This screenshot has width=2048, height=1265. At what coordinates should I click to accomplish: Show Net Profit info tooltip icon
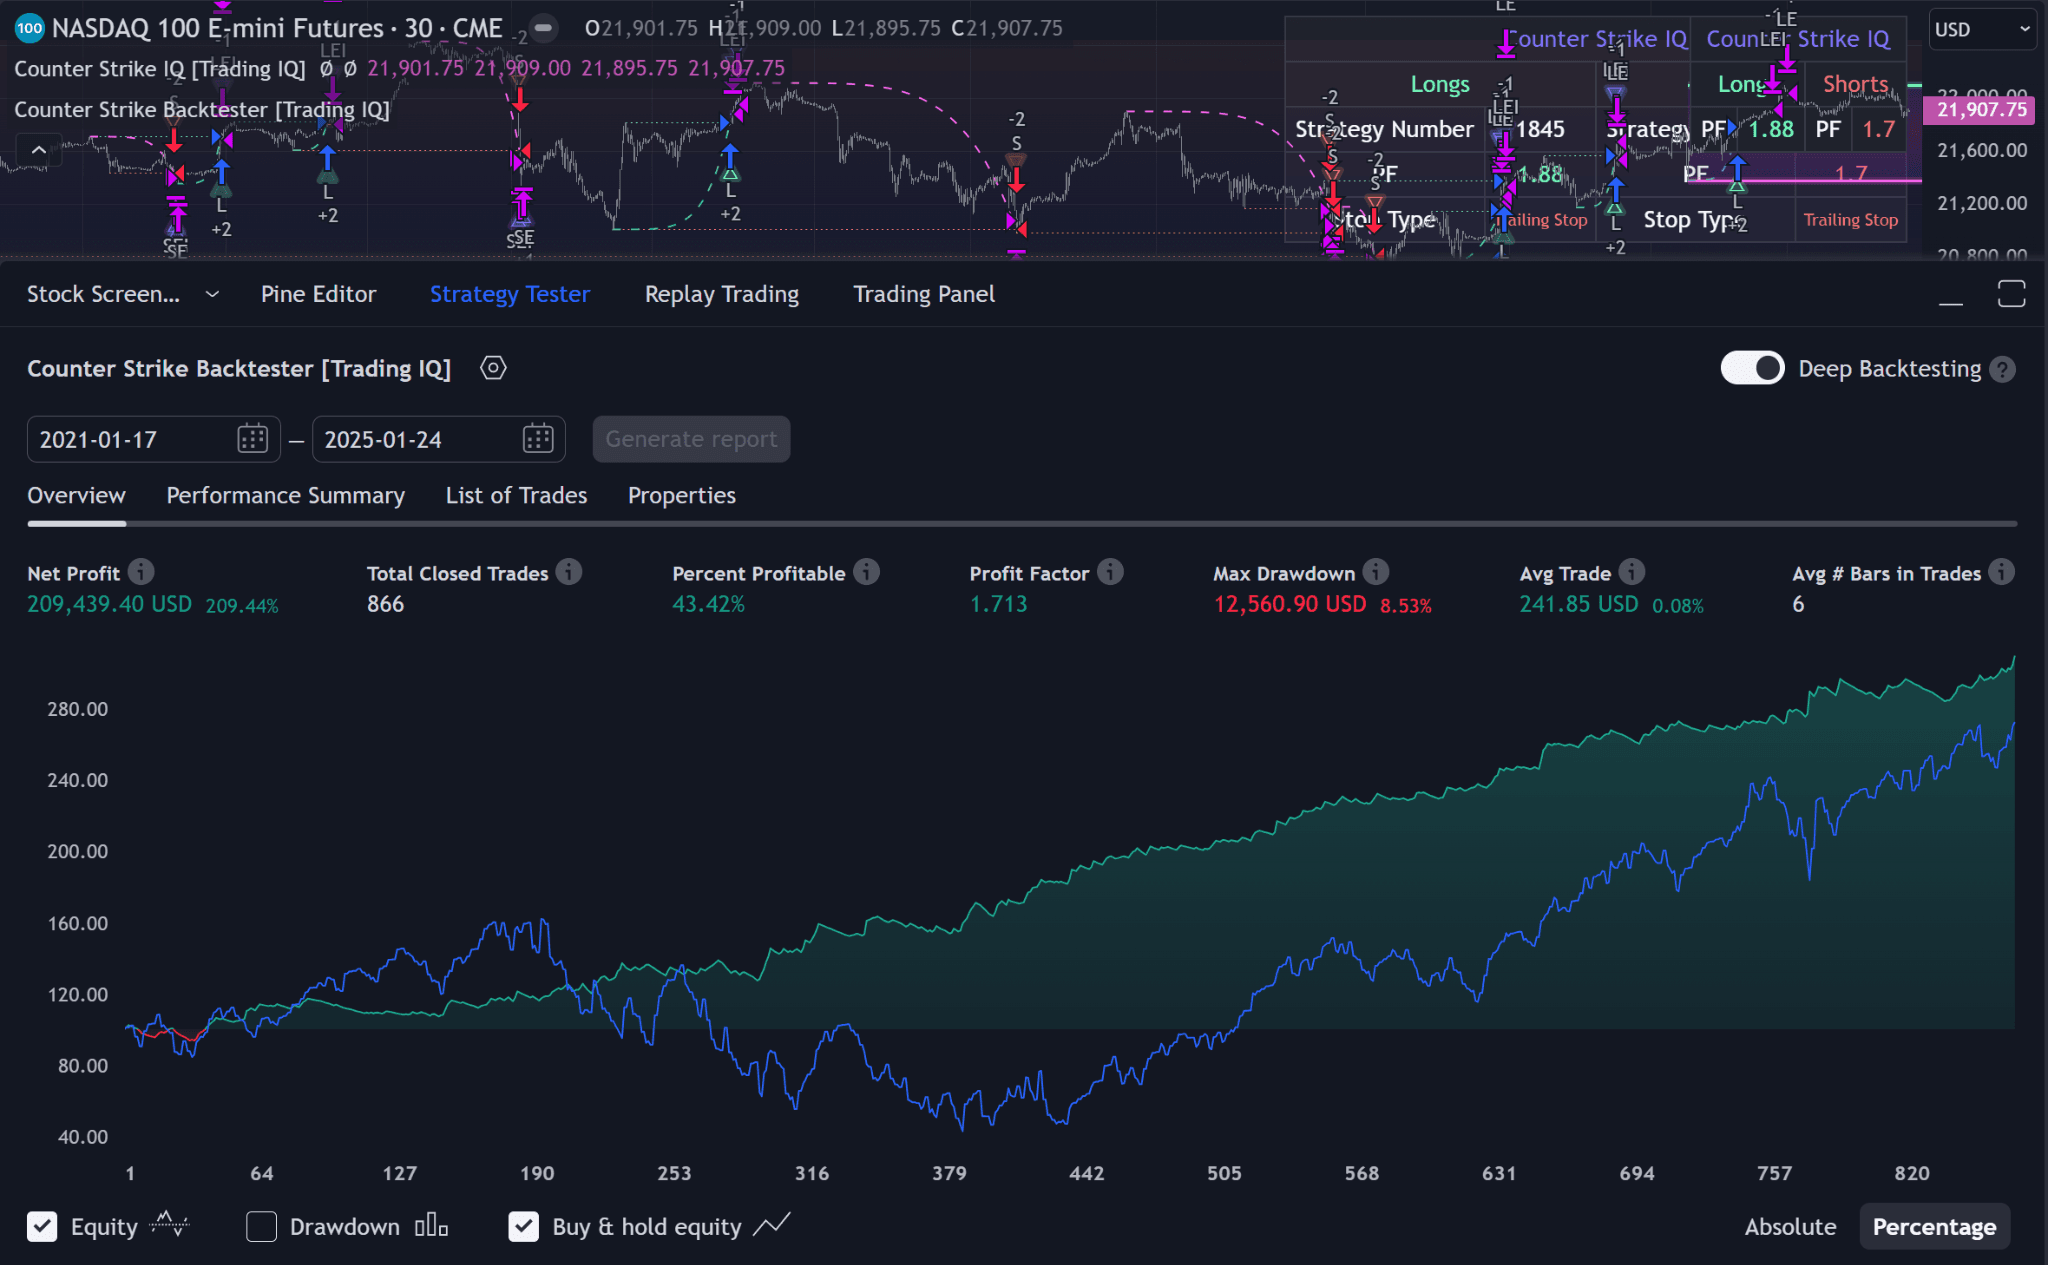(142, 572)
